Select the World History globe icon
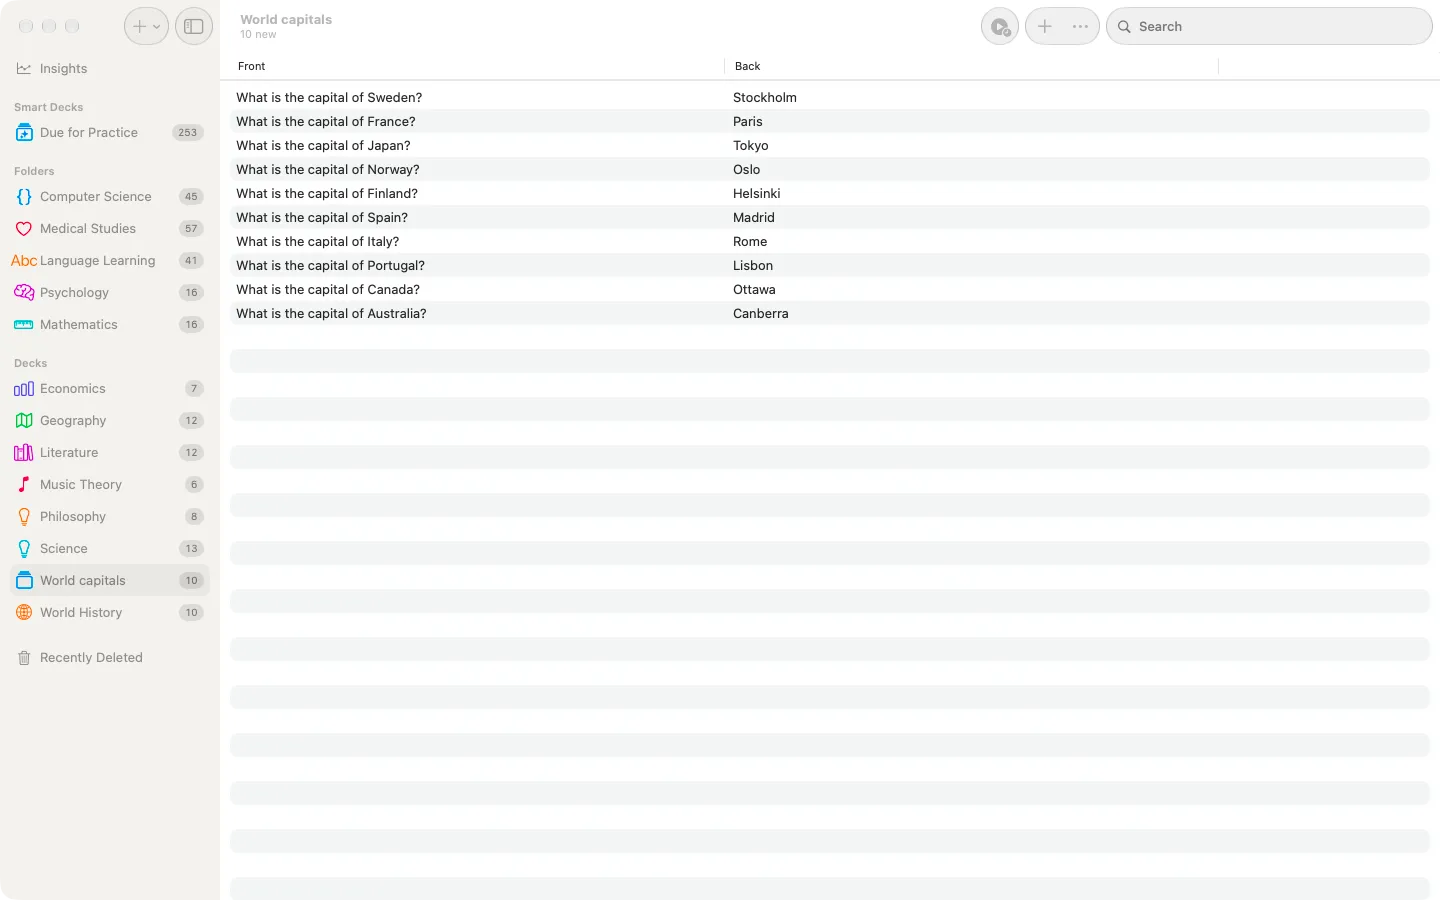 point(24,613)
